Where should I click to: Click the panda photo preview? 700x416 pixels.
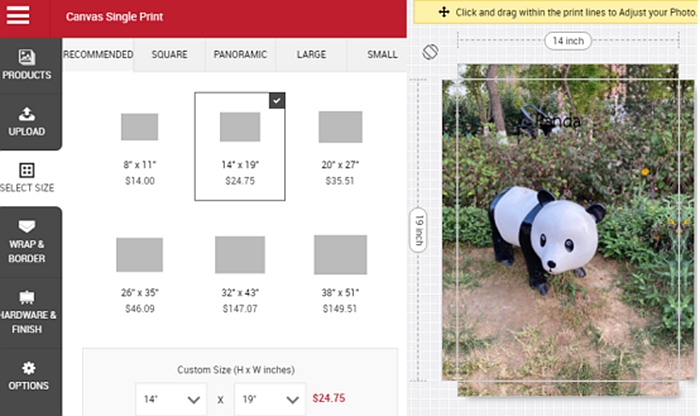tap(568, 230)
